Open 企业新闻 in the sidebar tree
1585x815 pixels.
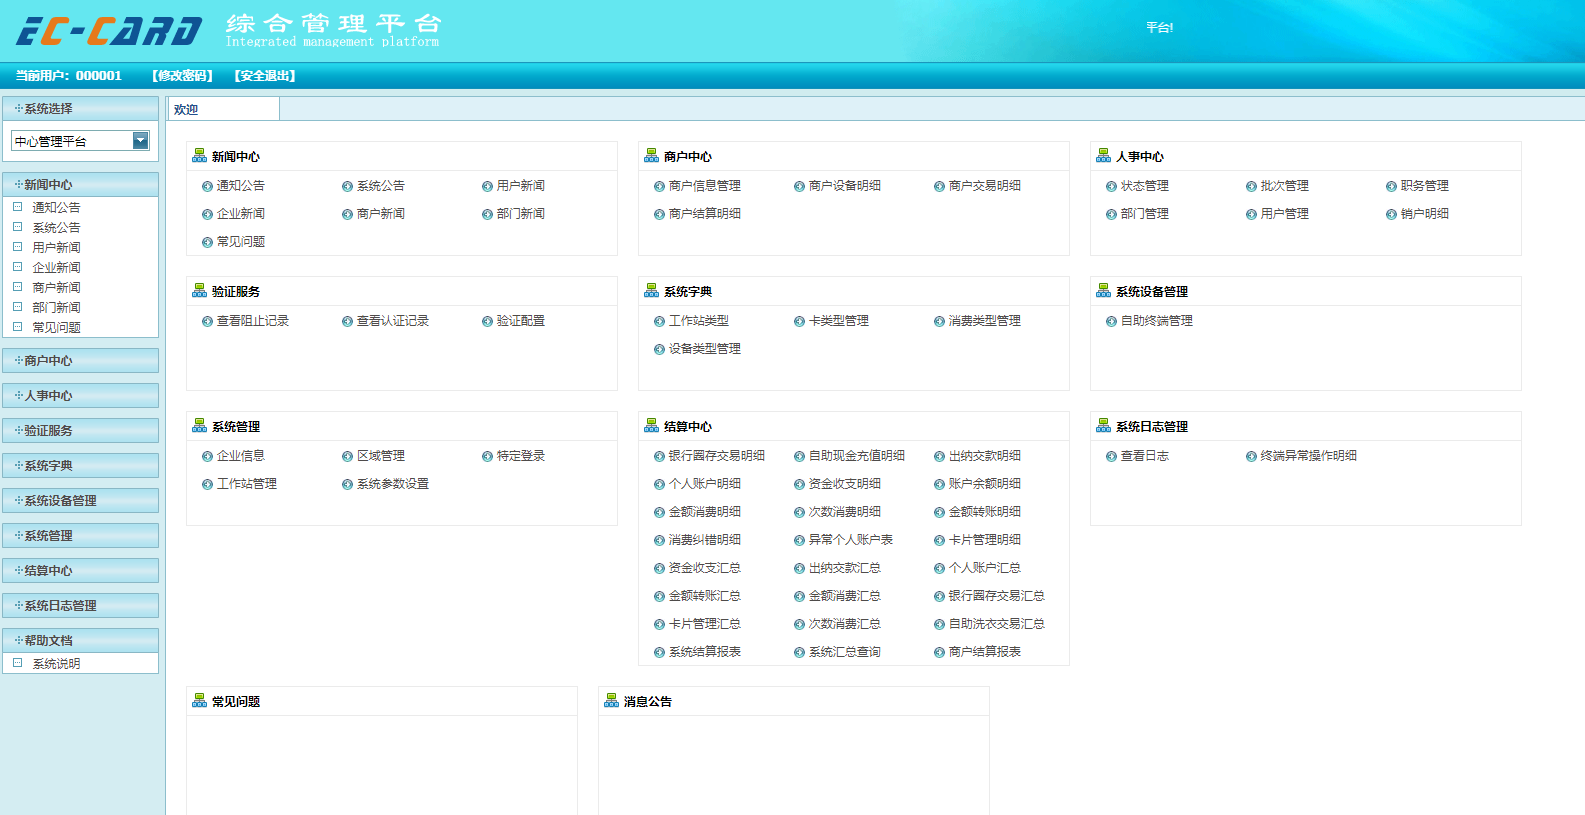56,267
